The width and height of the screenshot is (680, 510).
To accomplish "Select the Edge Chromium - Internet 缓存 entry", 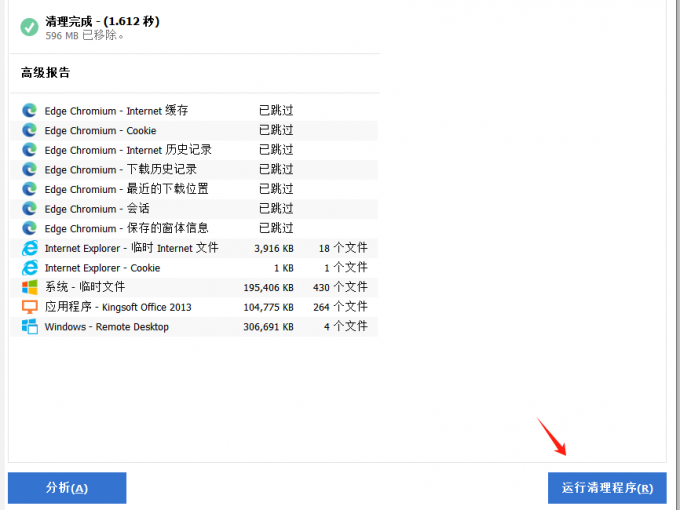I will pyautogui.click(x=194, y=111).
